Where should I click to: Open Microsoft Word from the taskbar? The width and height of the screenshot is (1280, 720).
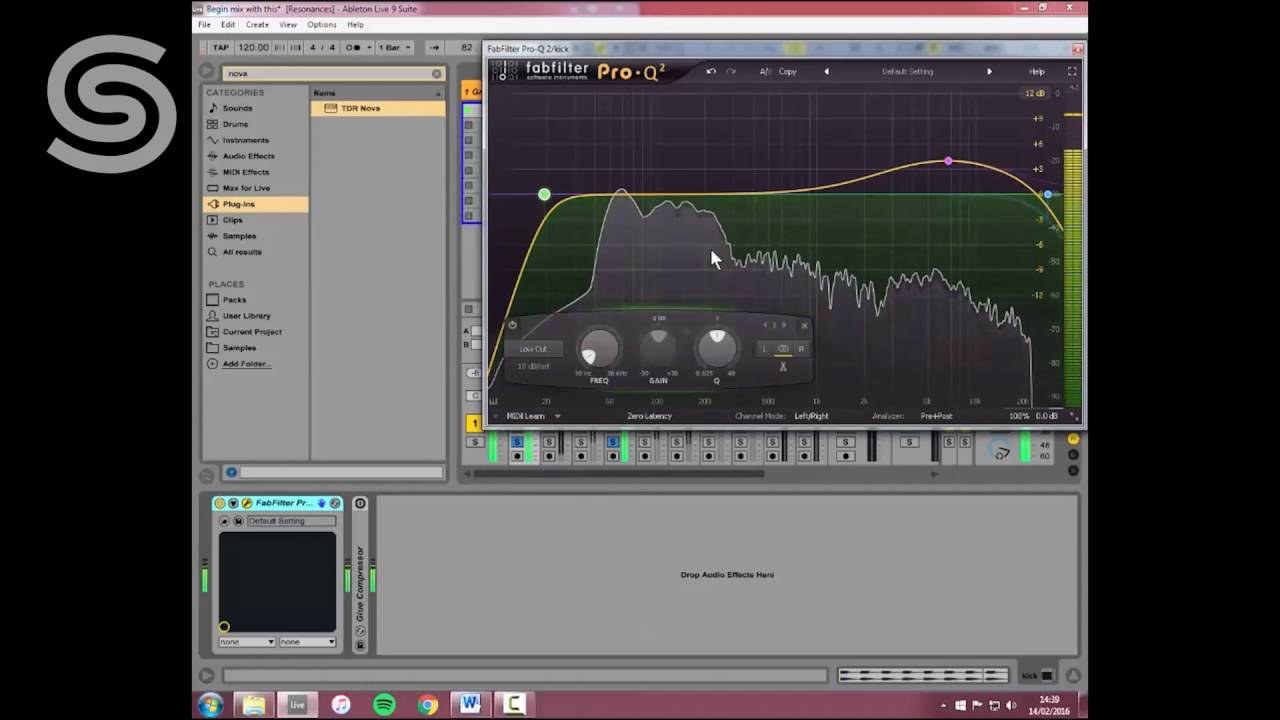[470, 705]
